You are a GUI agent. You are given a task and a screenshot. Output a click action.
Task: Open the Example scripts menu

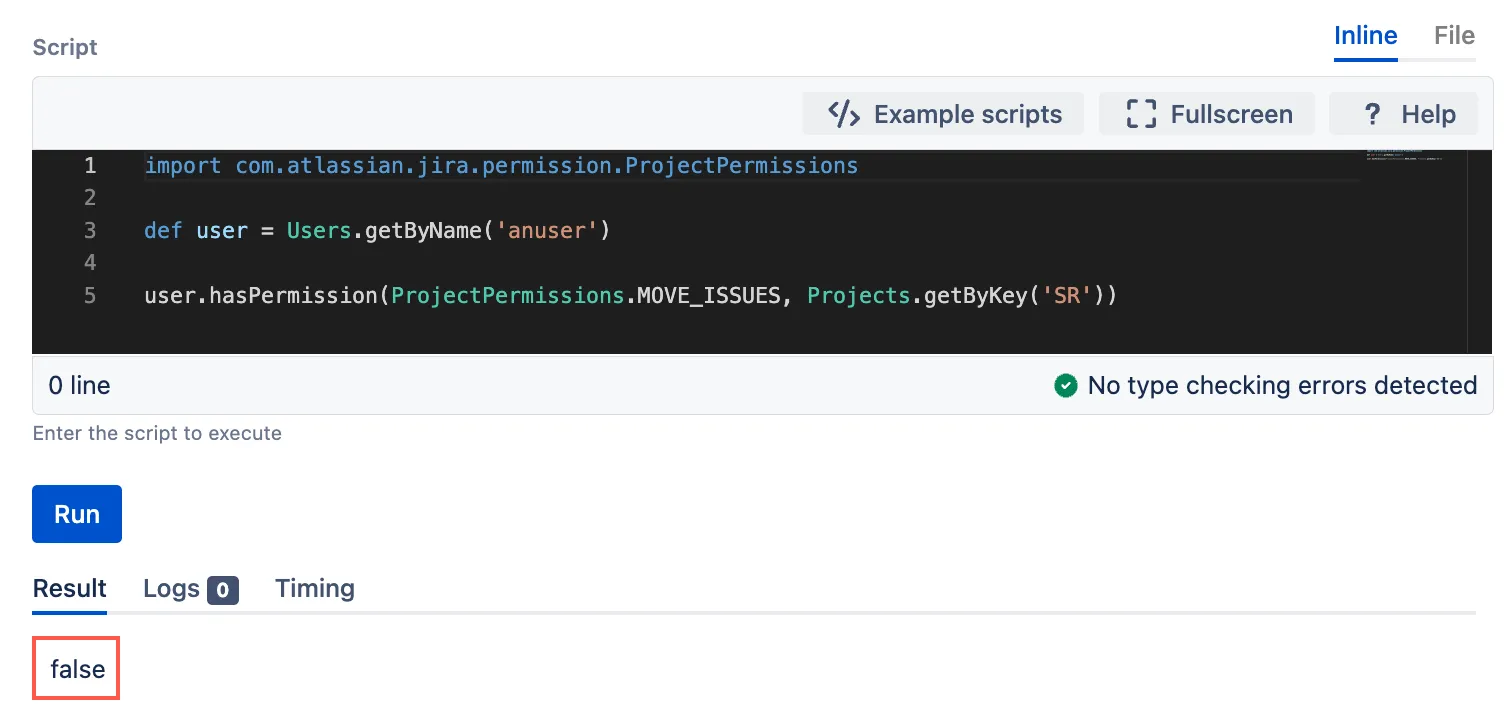point(943,114)
